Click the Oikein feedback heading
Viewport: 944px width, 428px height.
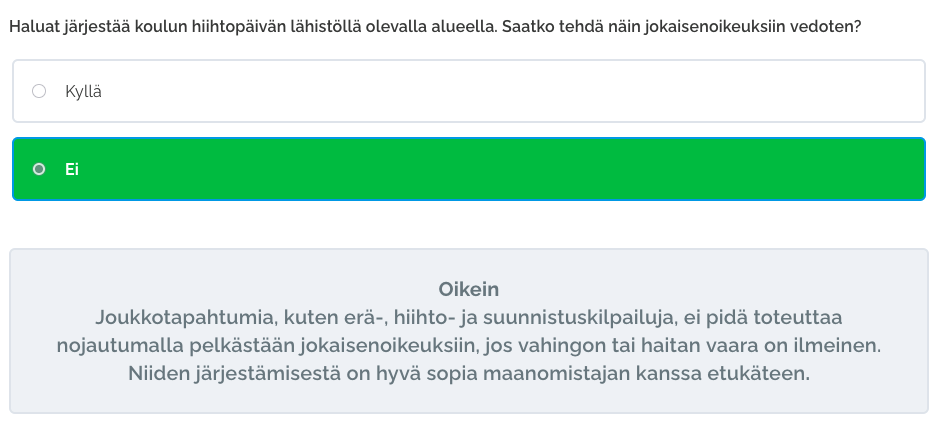coord(468,290)
